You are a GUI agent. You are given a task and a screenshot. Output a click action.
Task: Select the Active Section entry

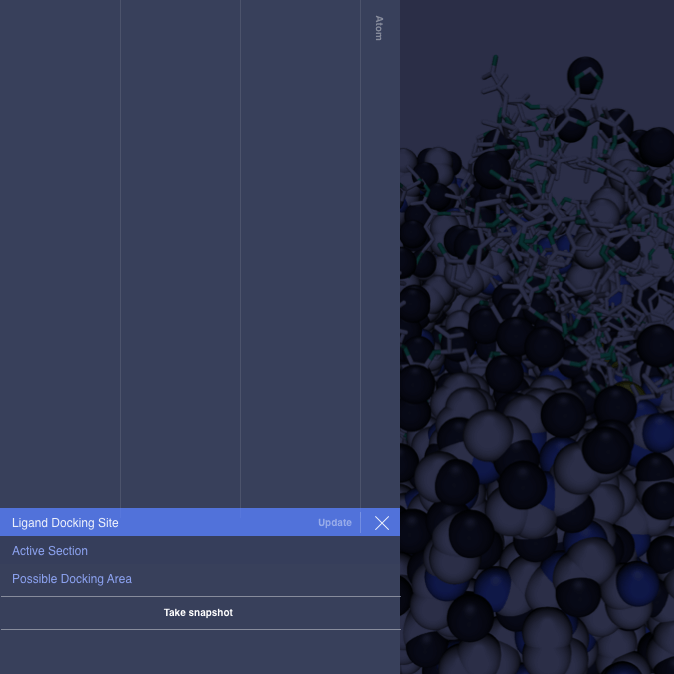tap(50, 551)
